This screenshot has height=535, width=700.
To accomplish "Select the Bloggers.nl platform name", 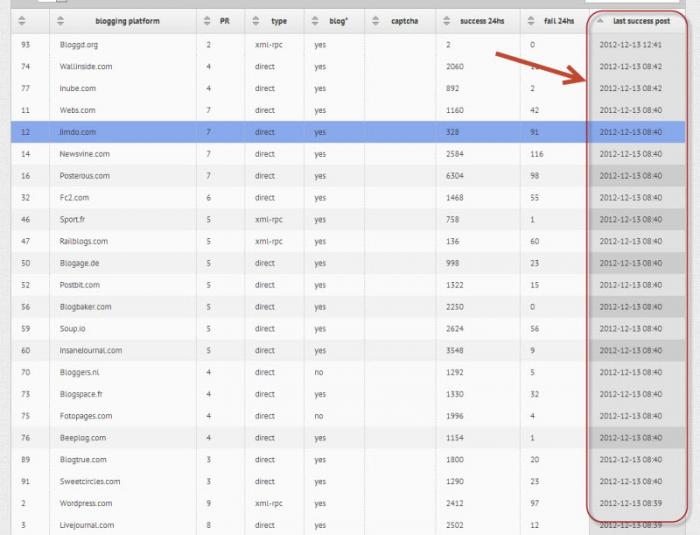I will [79, 372].
